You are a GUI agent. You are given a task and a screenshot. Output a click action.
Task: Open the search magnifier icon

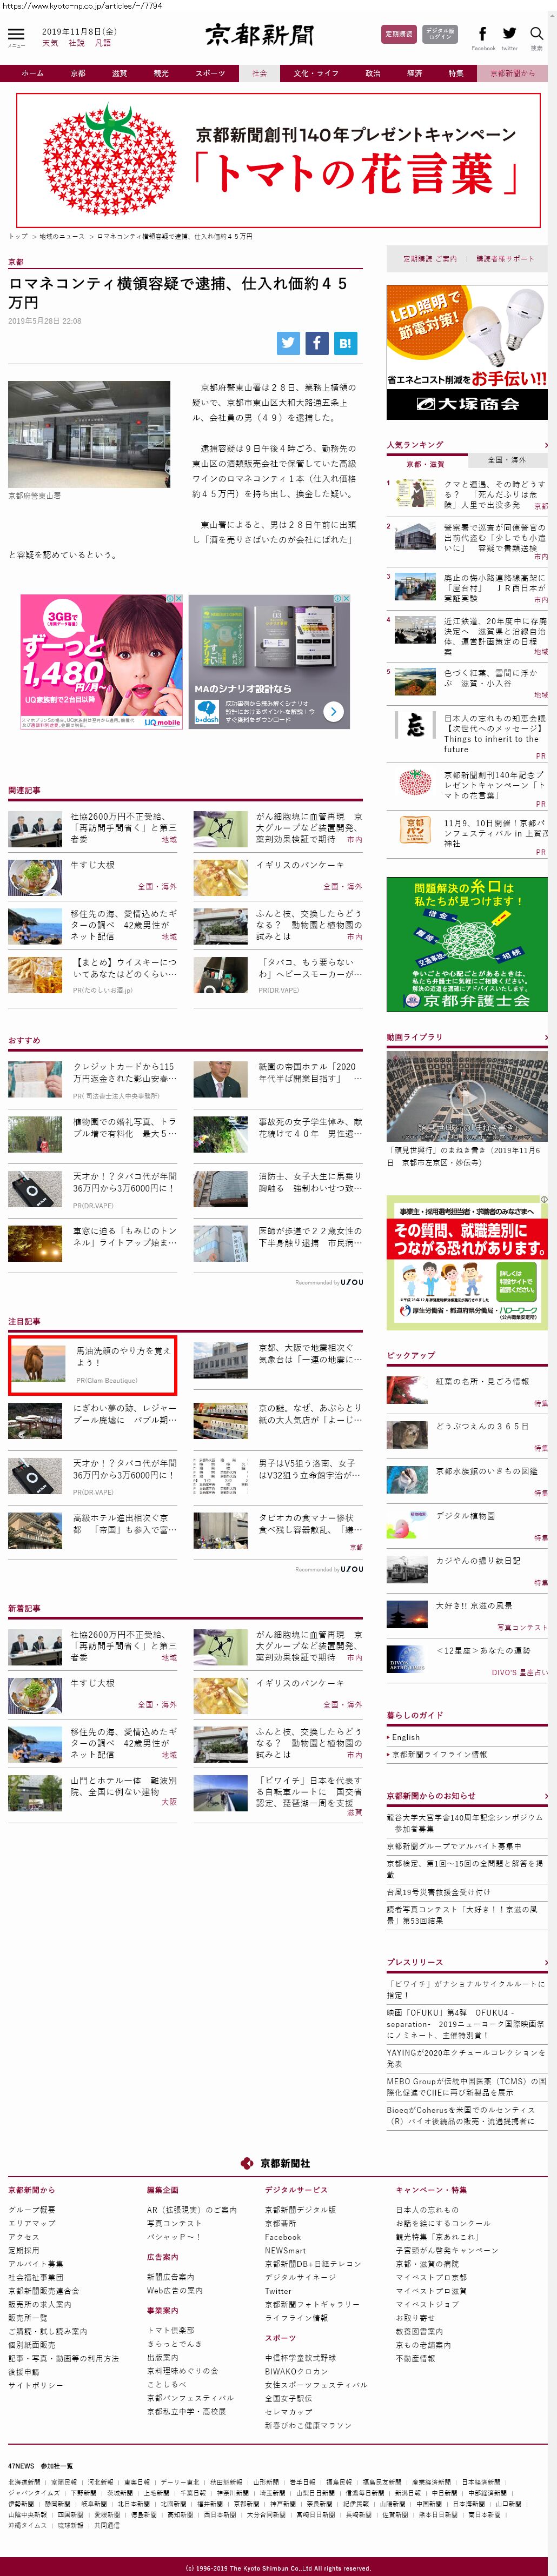(x=537, y=34)
